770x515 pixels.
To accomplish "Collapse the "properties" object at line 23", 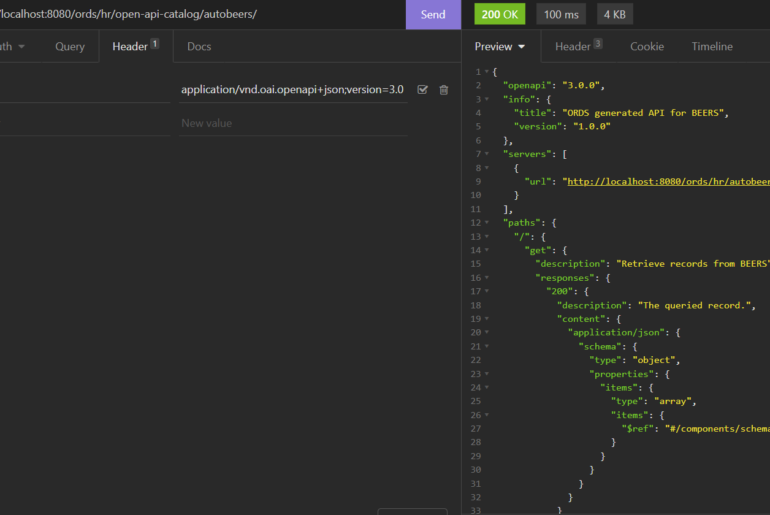I will (x=487, y=374).
